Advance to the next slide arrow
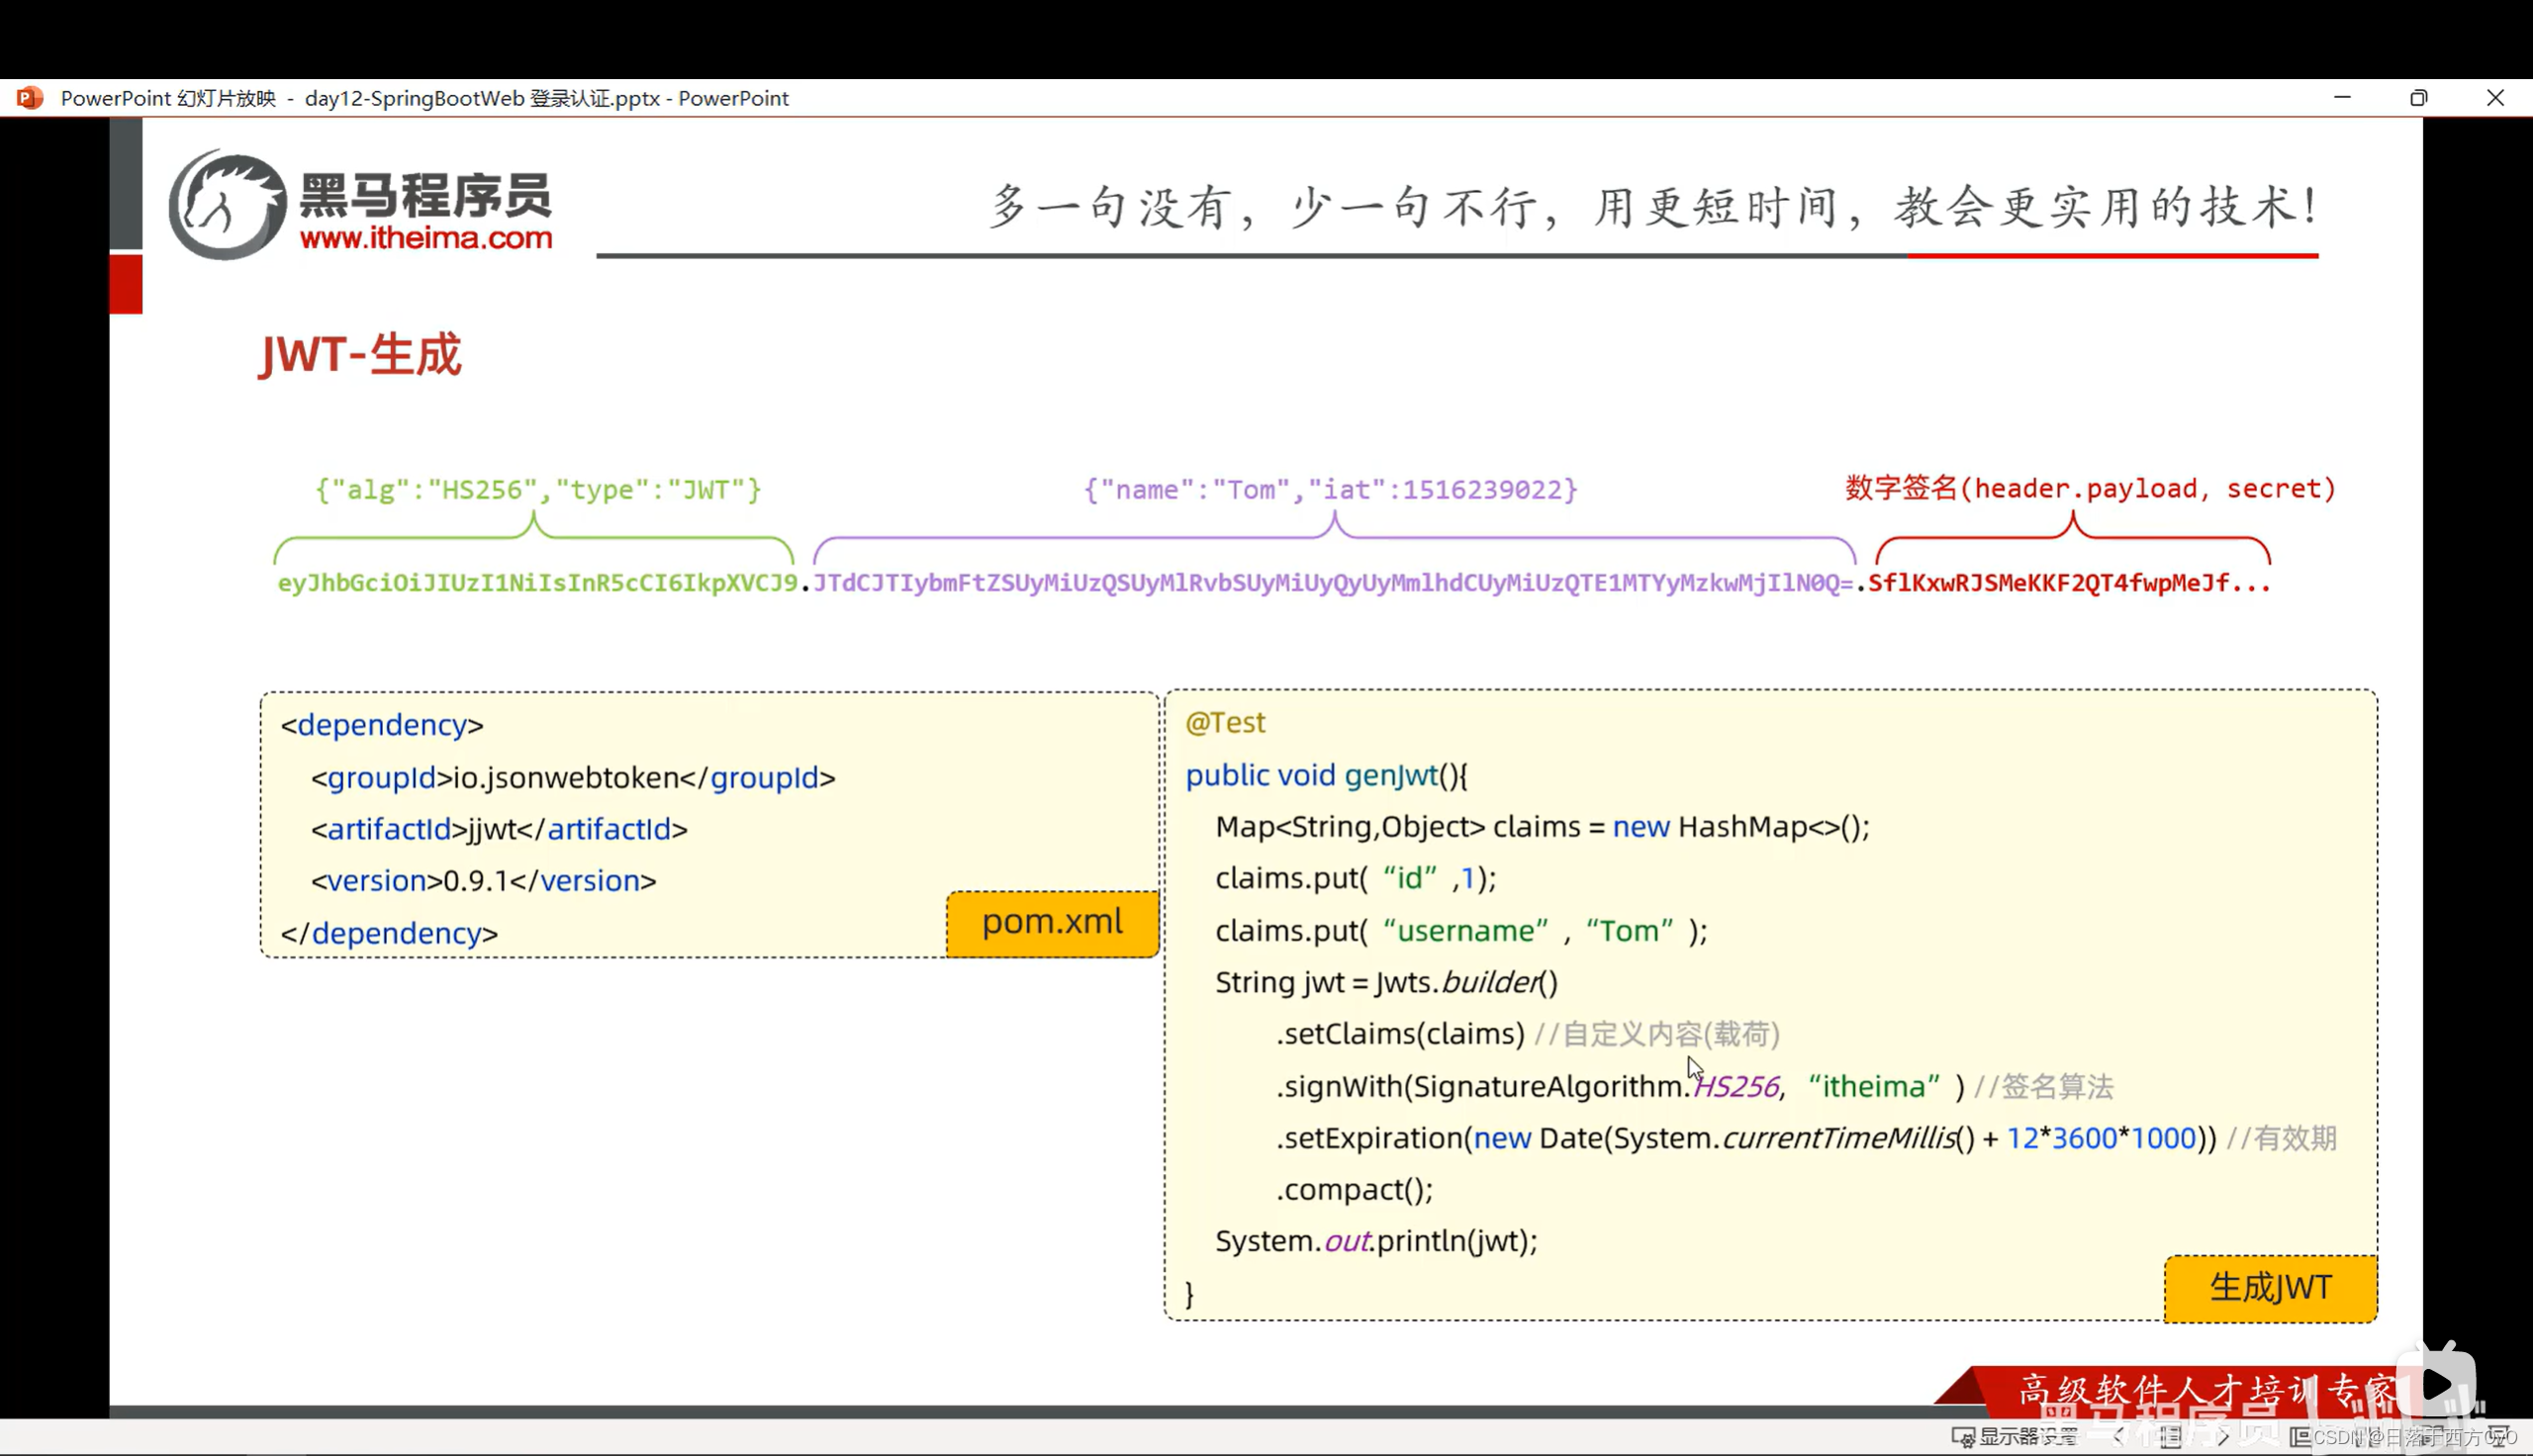This screenshot has height=1456, width=2533. click(2222, 1437)
